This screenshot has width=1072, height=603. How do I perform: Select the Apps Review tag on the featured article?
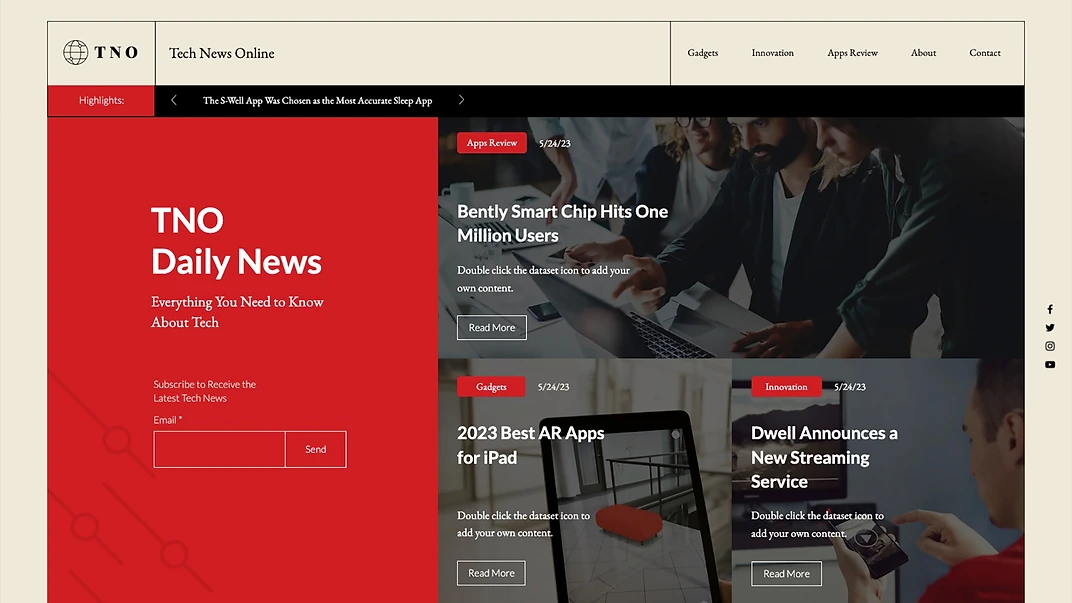[x=491, y=142]
